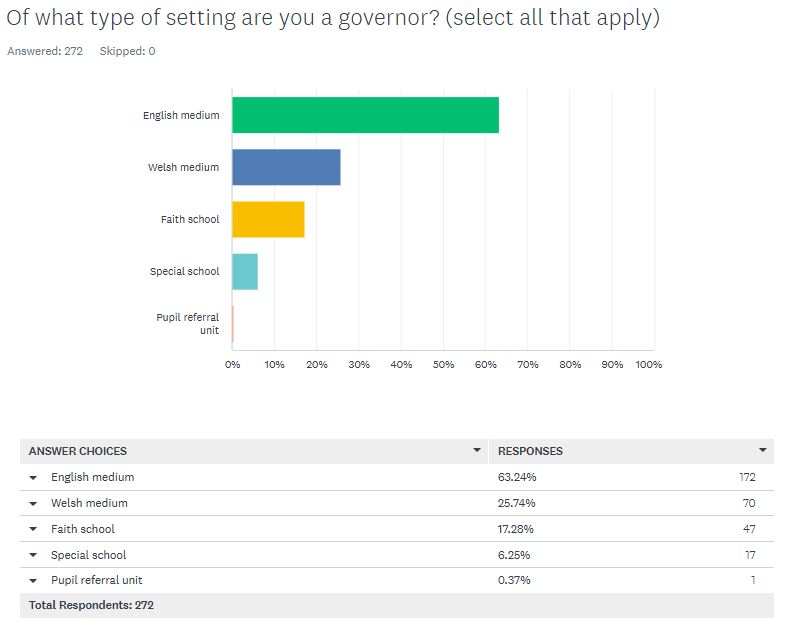Expand the Special school row arrow
793x631 pixels.
point(33,556)
